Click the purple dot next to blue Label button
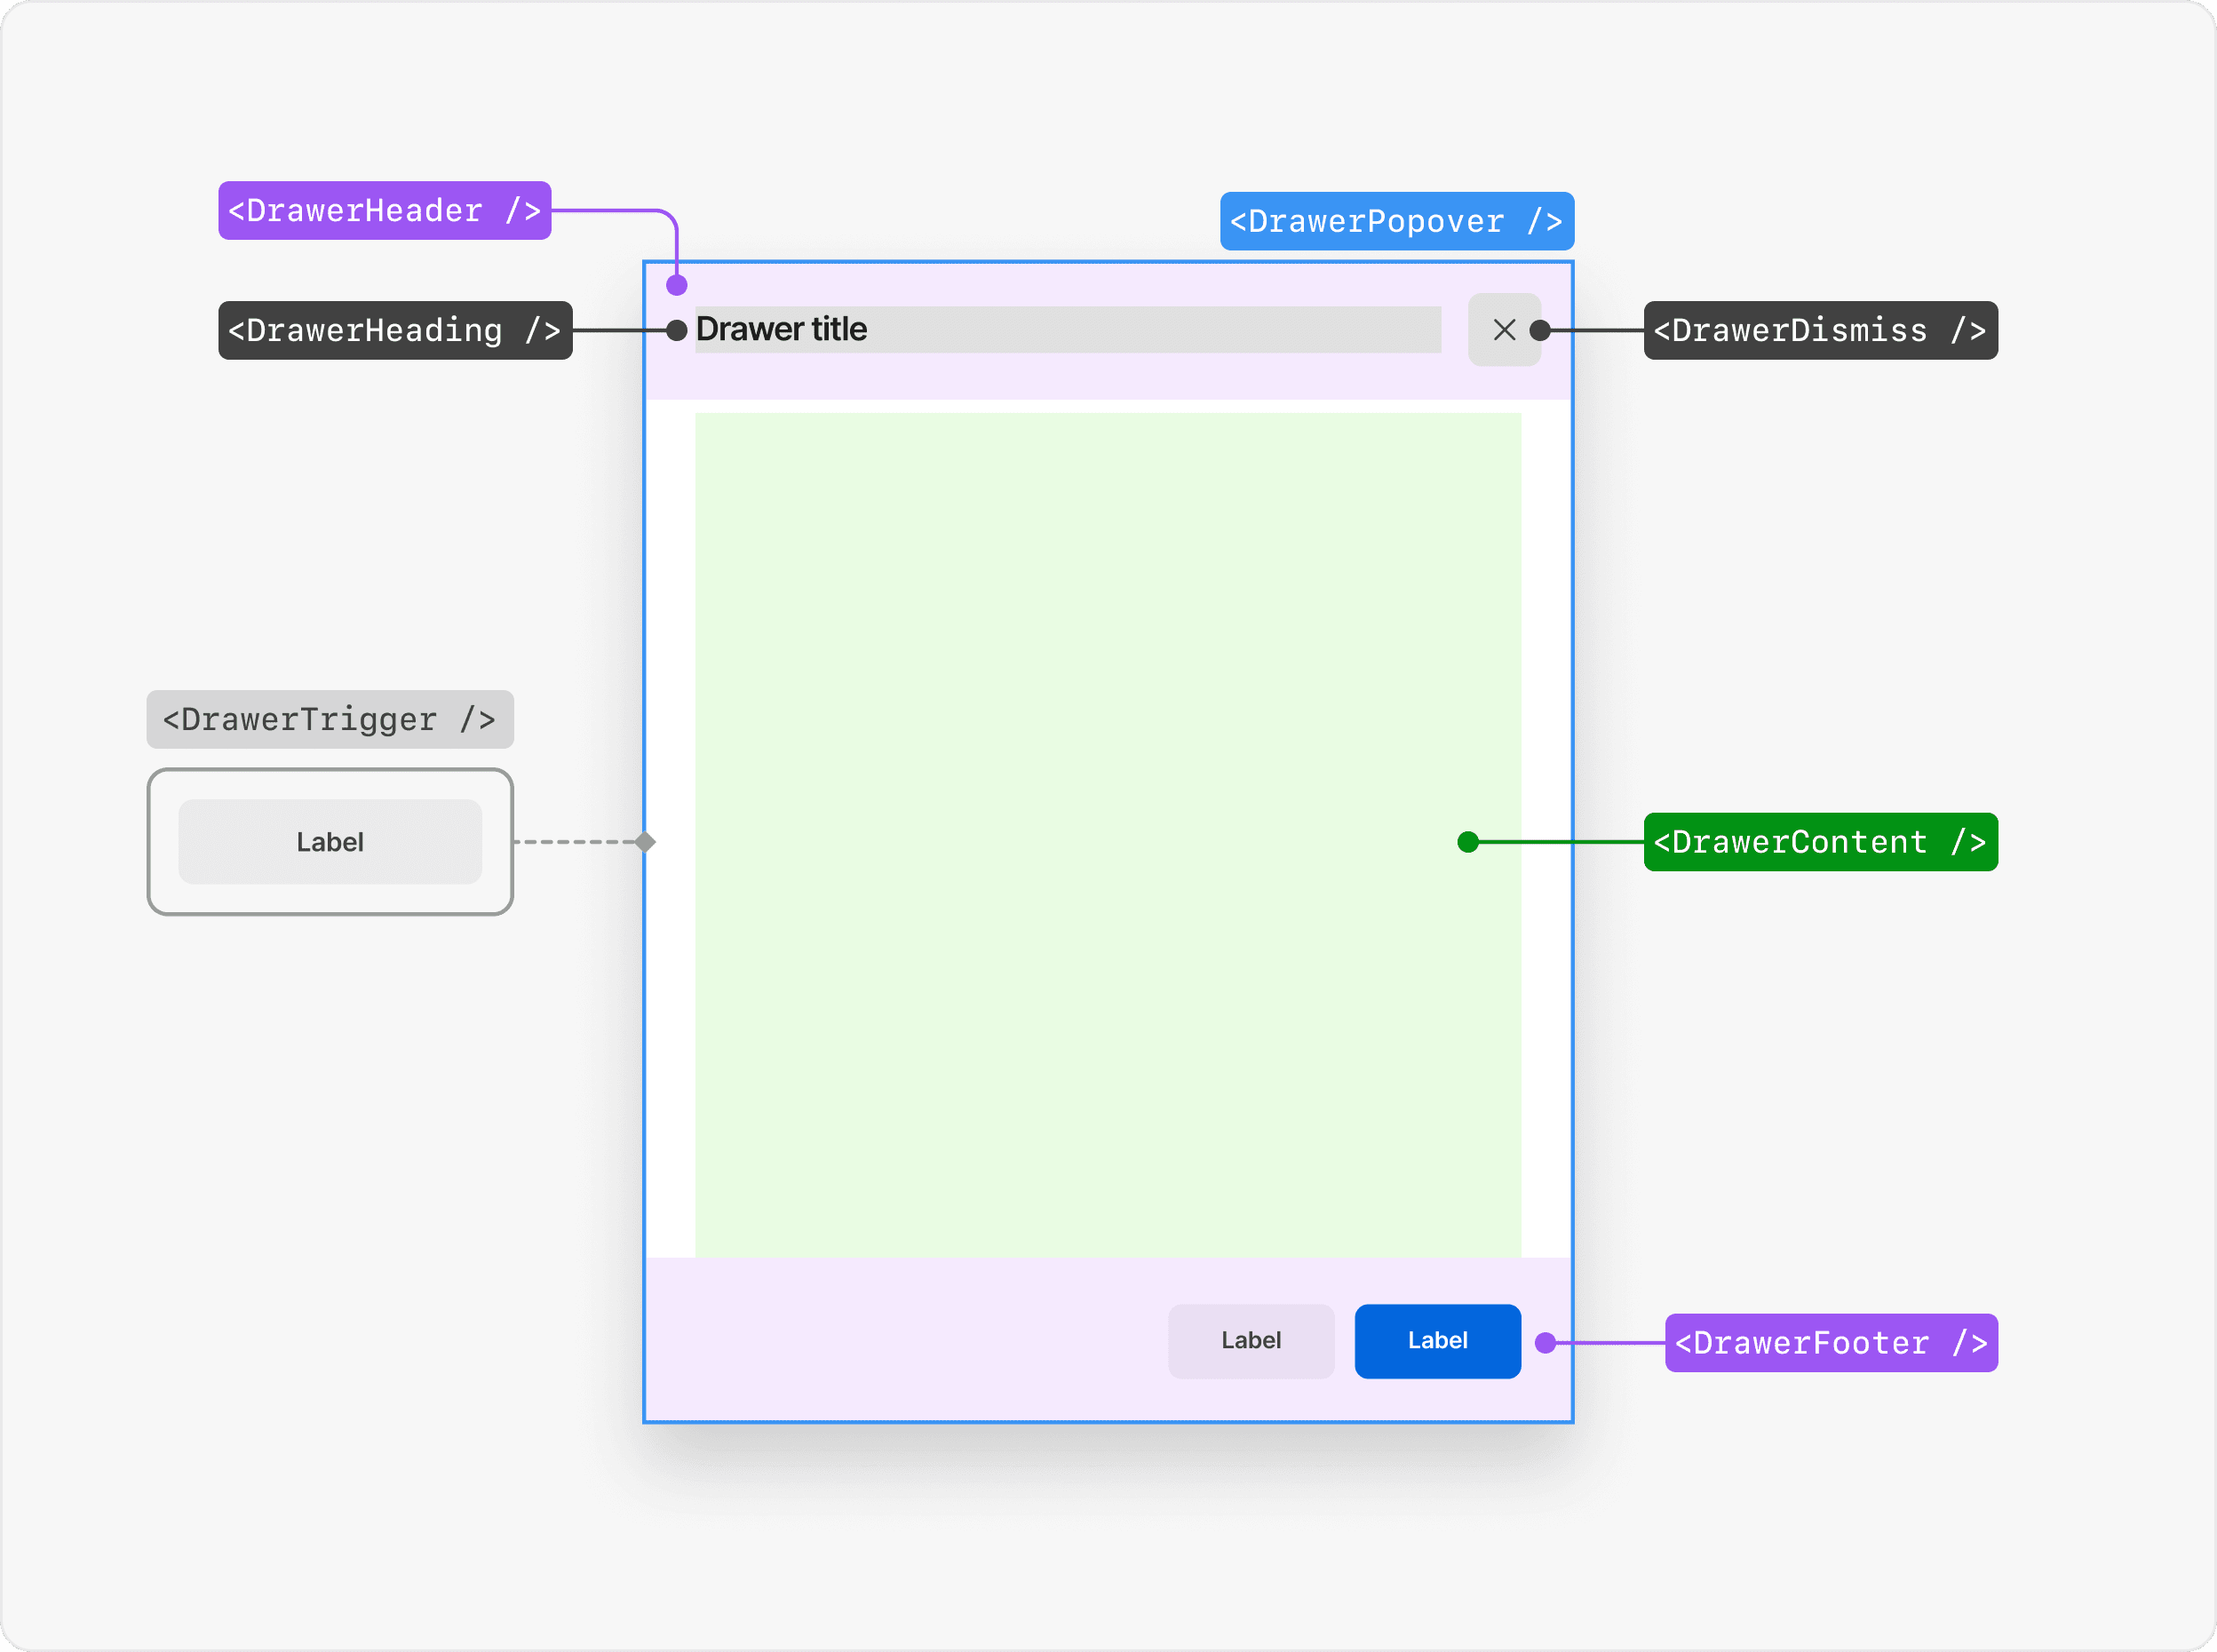The height and width of the screenshot is (1652, 2217). coord(1545,1343)
